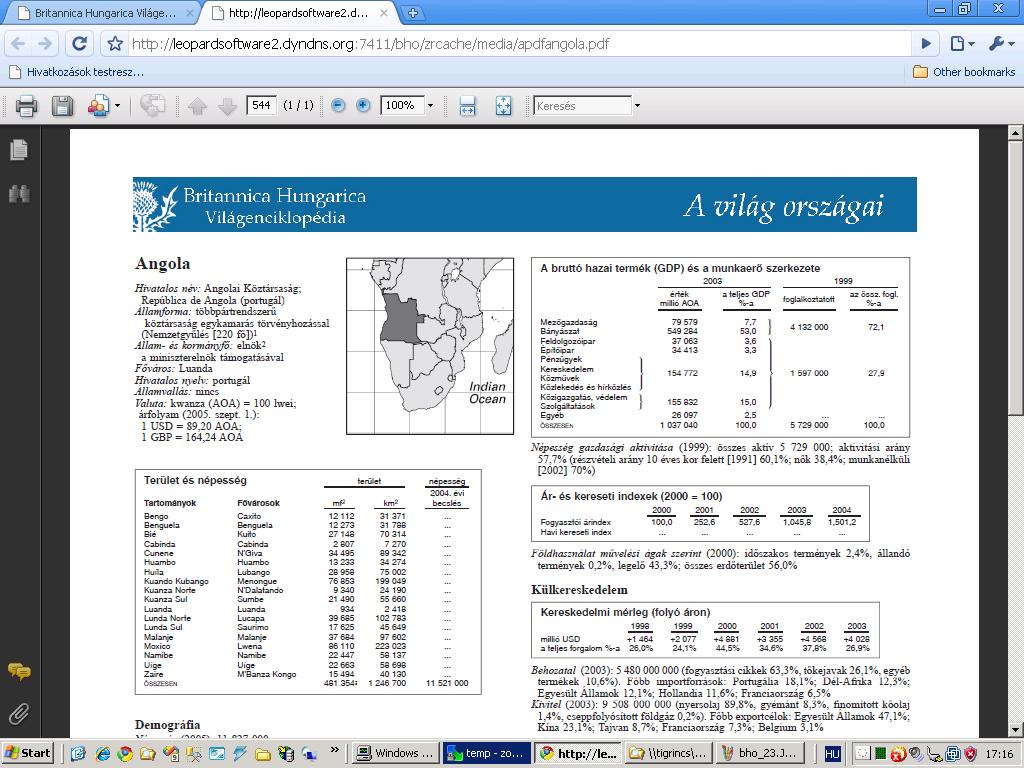Open the zoom level dropdown arrow

click(430, 105)
